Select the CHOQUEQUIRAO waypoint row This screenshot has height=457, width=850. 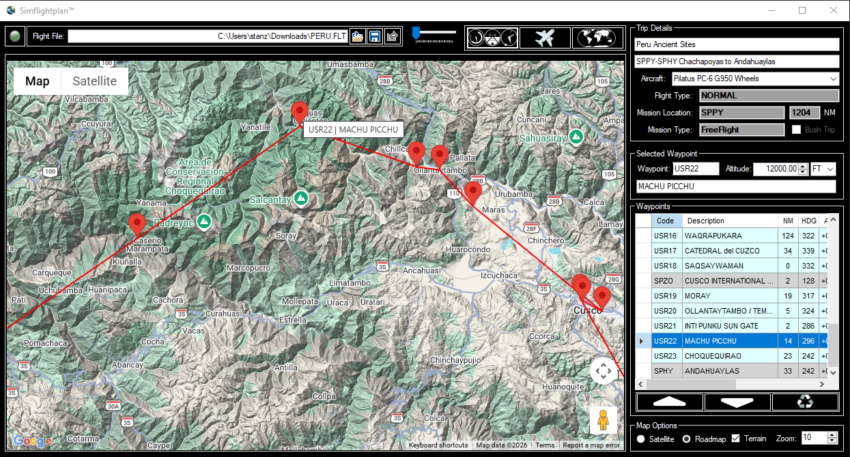pos(732,356)
